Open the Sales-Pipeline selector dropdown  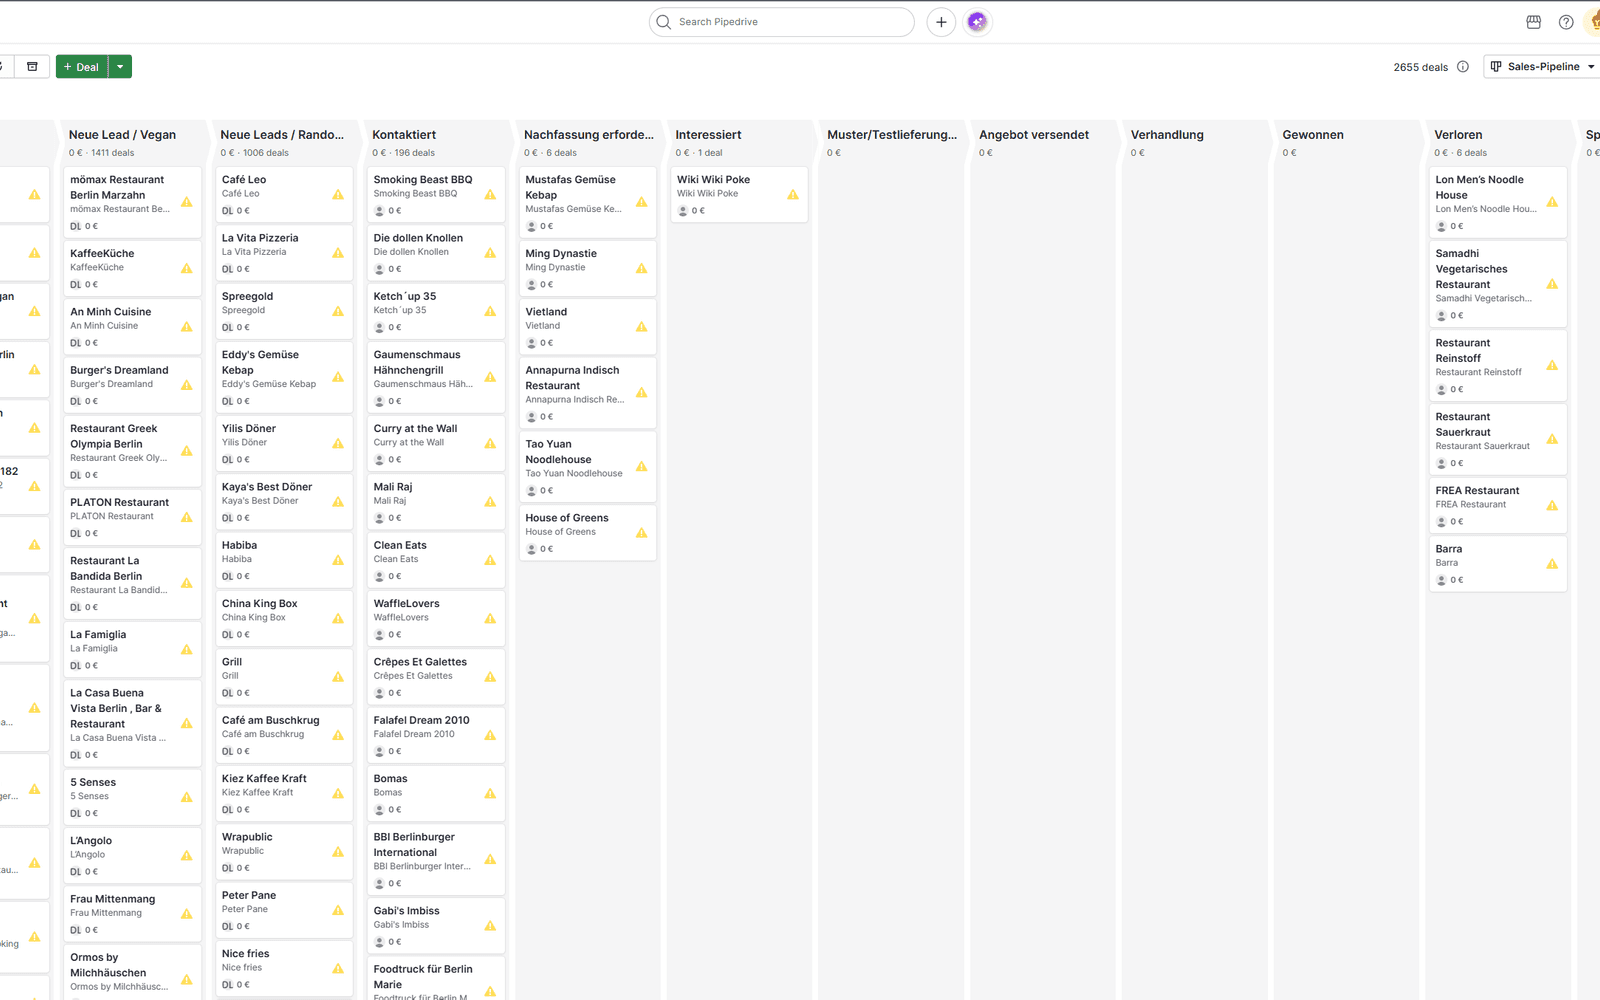(x=1542, y=67)
